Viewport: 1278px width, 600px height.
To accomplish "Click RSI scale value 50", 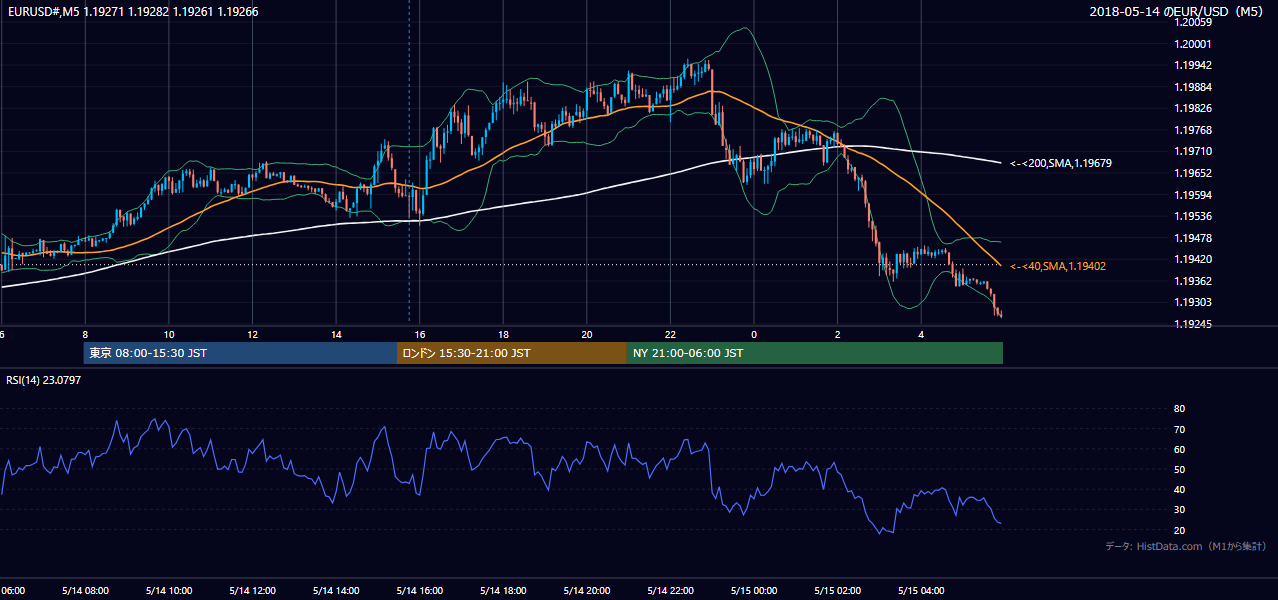I will point(1179,469).
